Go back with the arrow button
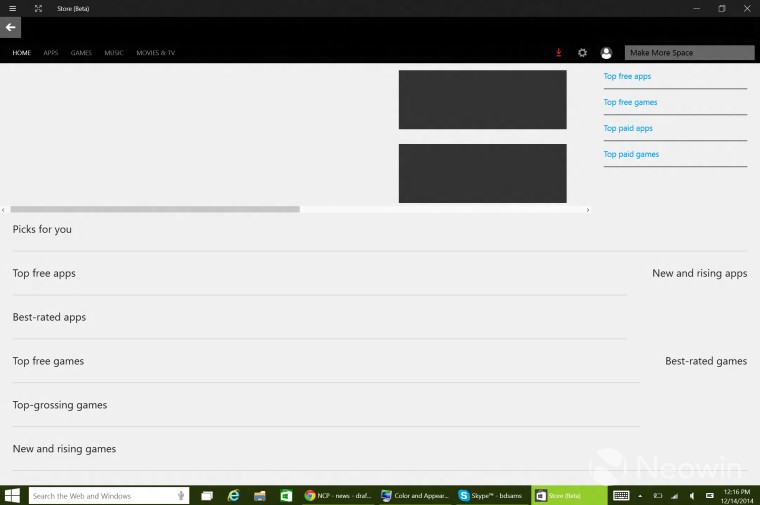Viewport: 760px width, 505px height. (x=10, y=28)
